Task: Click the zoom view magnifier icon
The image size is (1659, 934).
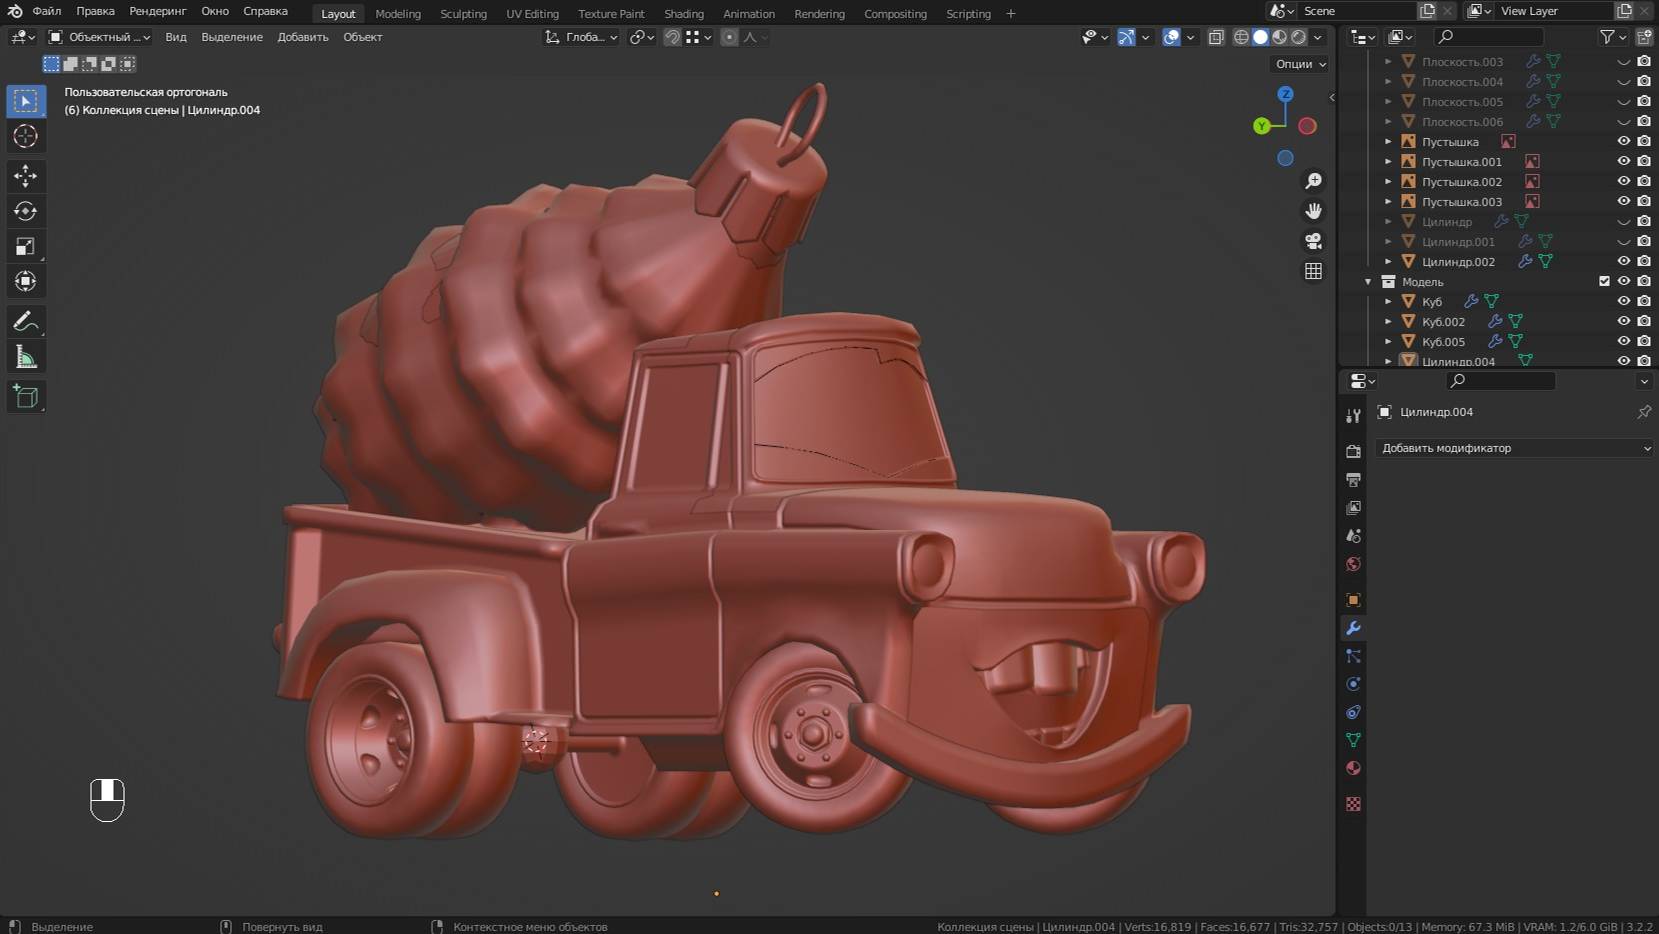Action: (x=1313, y=181)
